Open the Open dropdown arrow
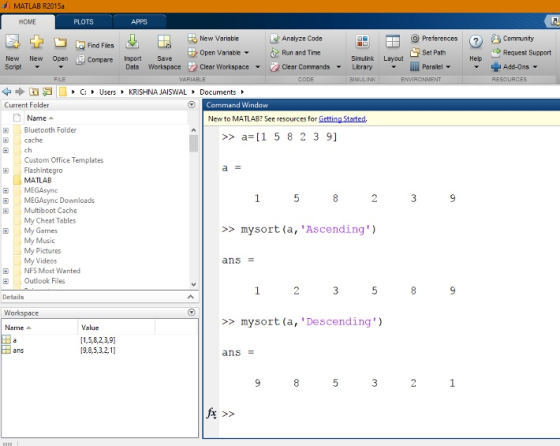Viewport: 560px width, 446px height. 60,67
